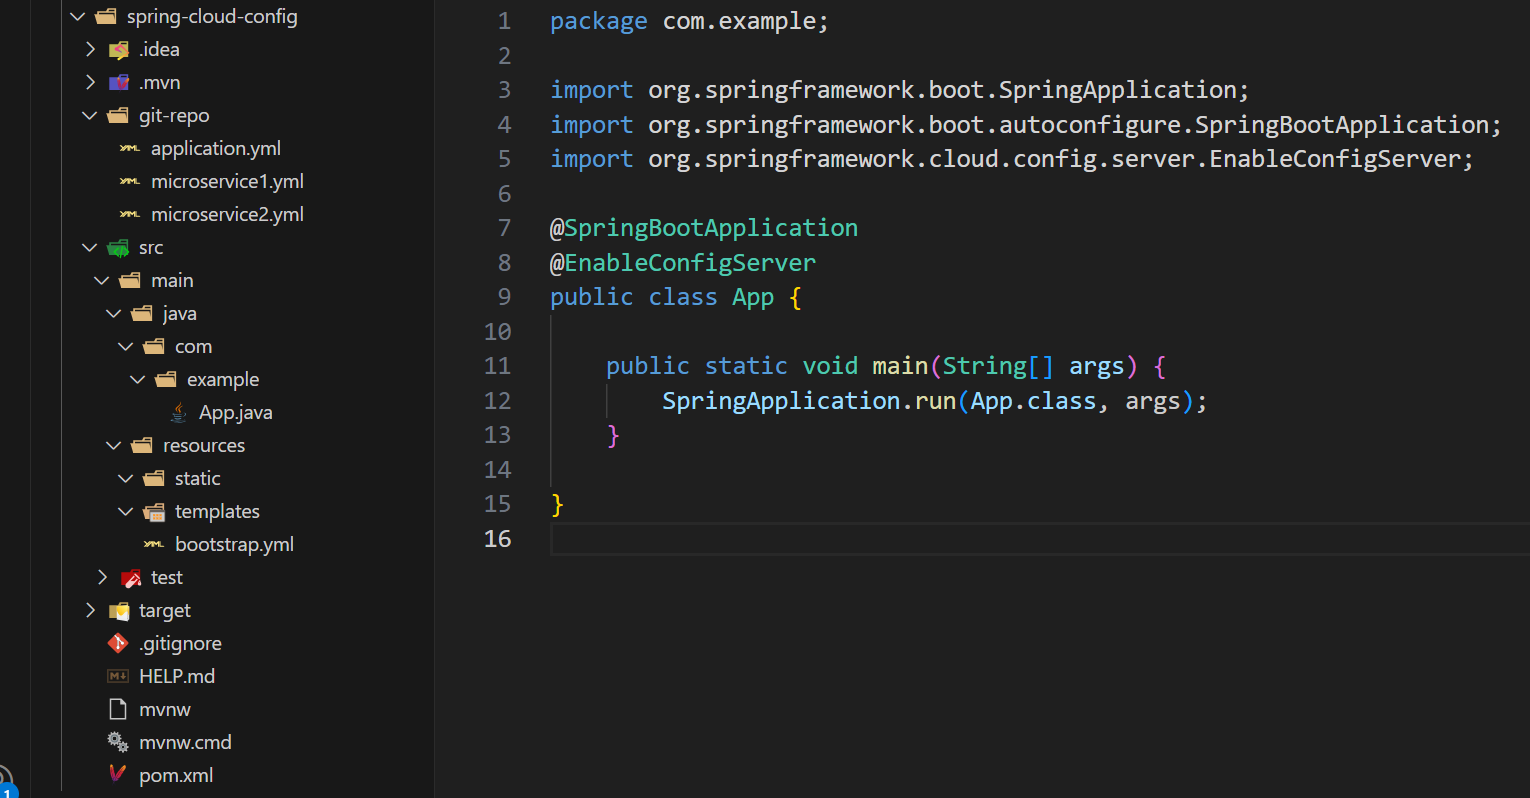This screenshot has height=798, width=1530.
Task: Collapse the src folder chevron
Action: pos(90,247)
